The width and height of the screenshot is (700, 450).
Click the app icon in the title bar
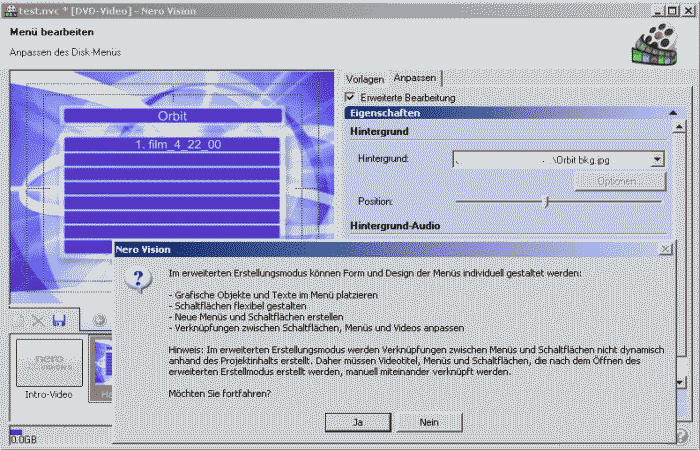(x=9, y=8)
